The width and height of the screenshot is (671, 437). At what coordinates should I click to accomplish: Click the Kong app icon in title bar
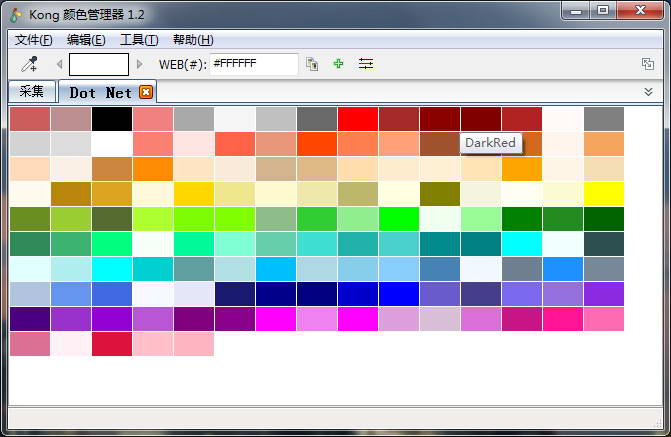[x=16, y=15]
